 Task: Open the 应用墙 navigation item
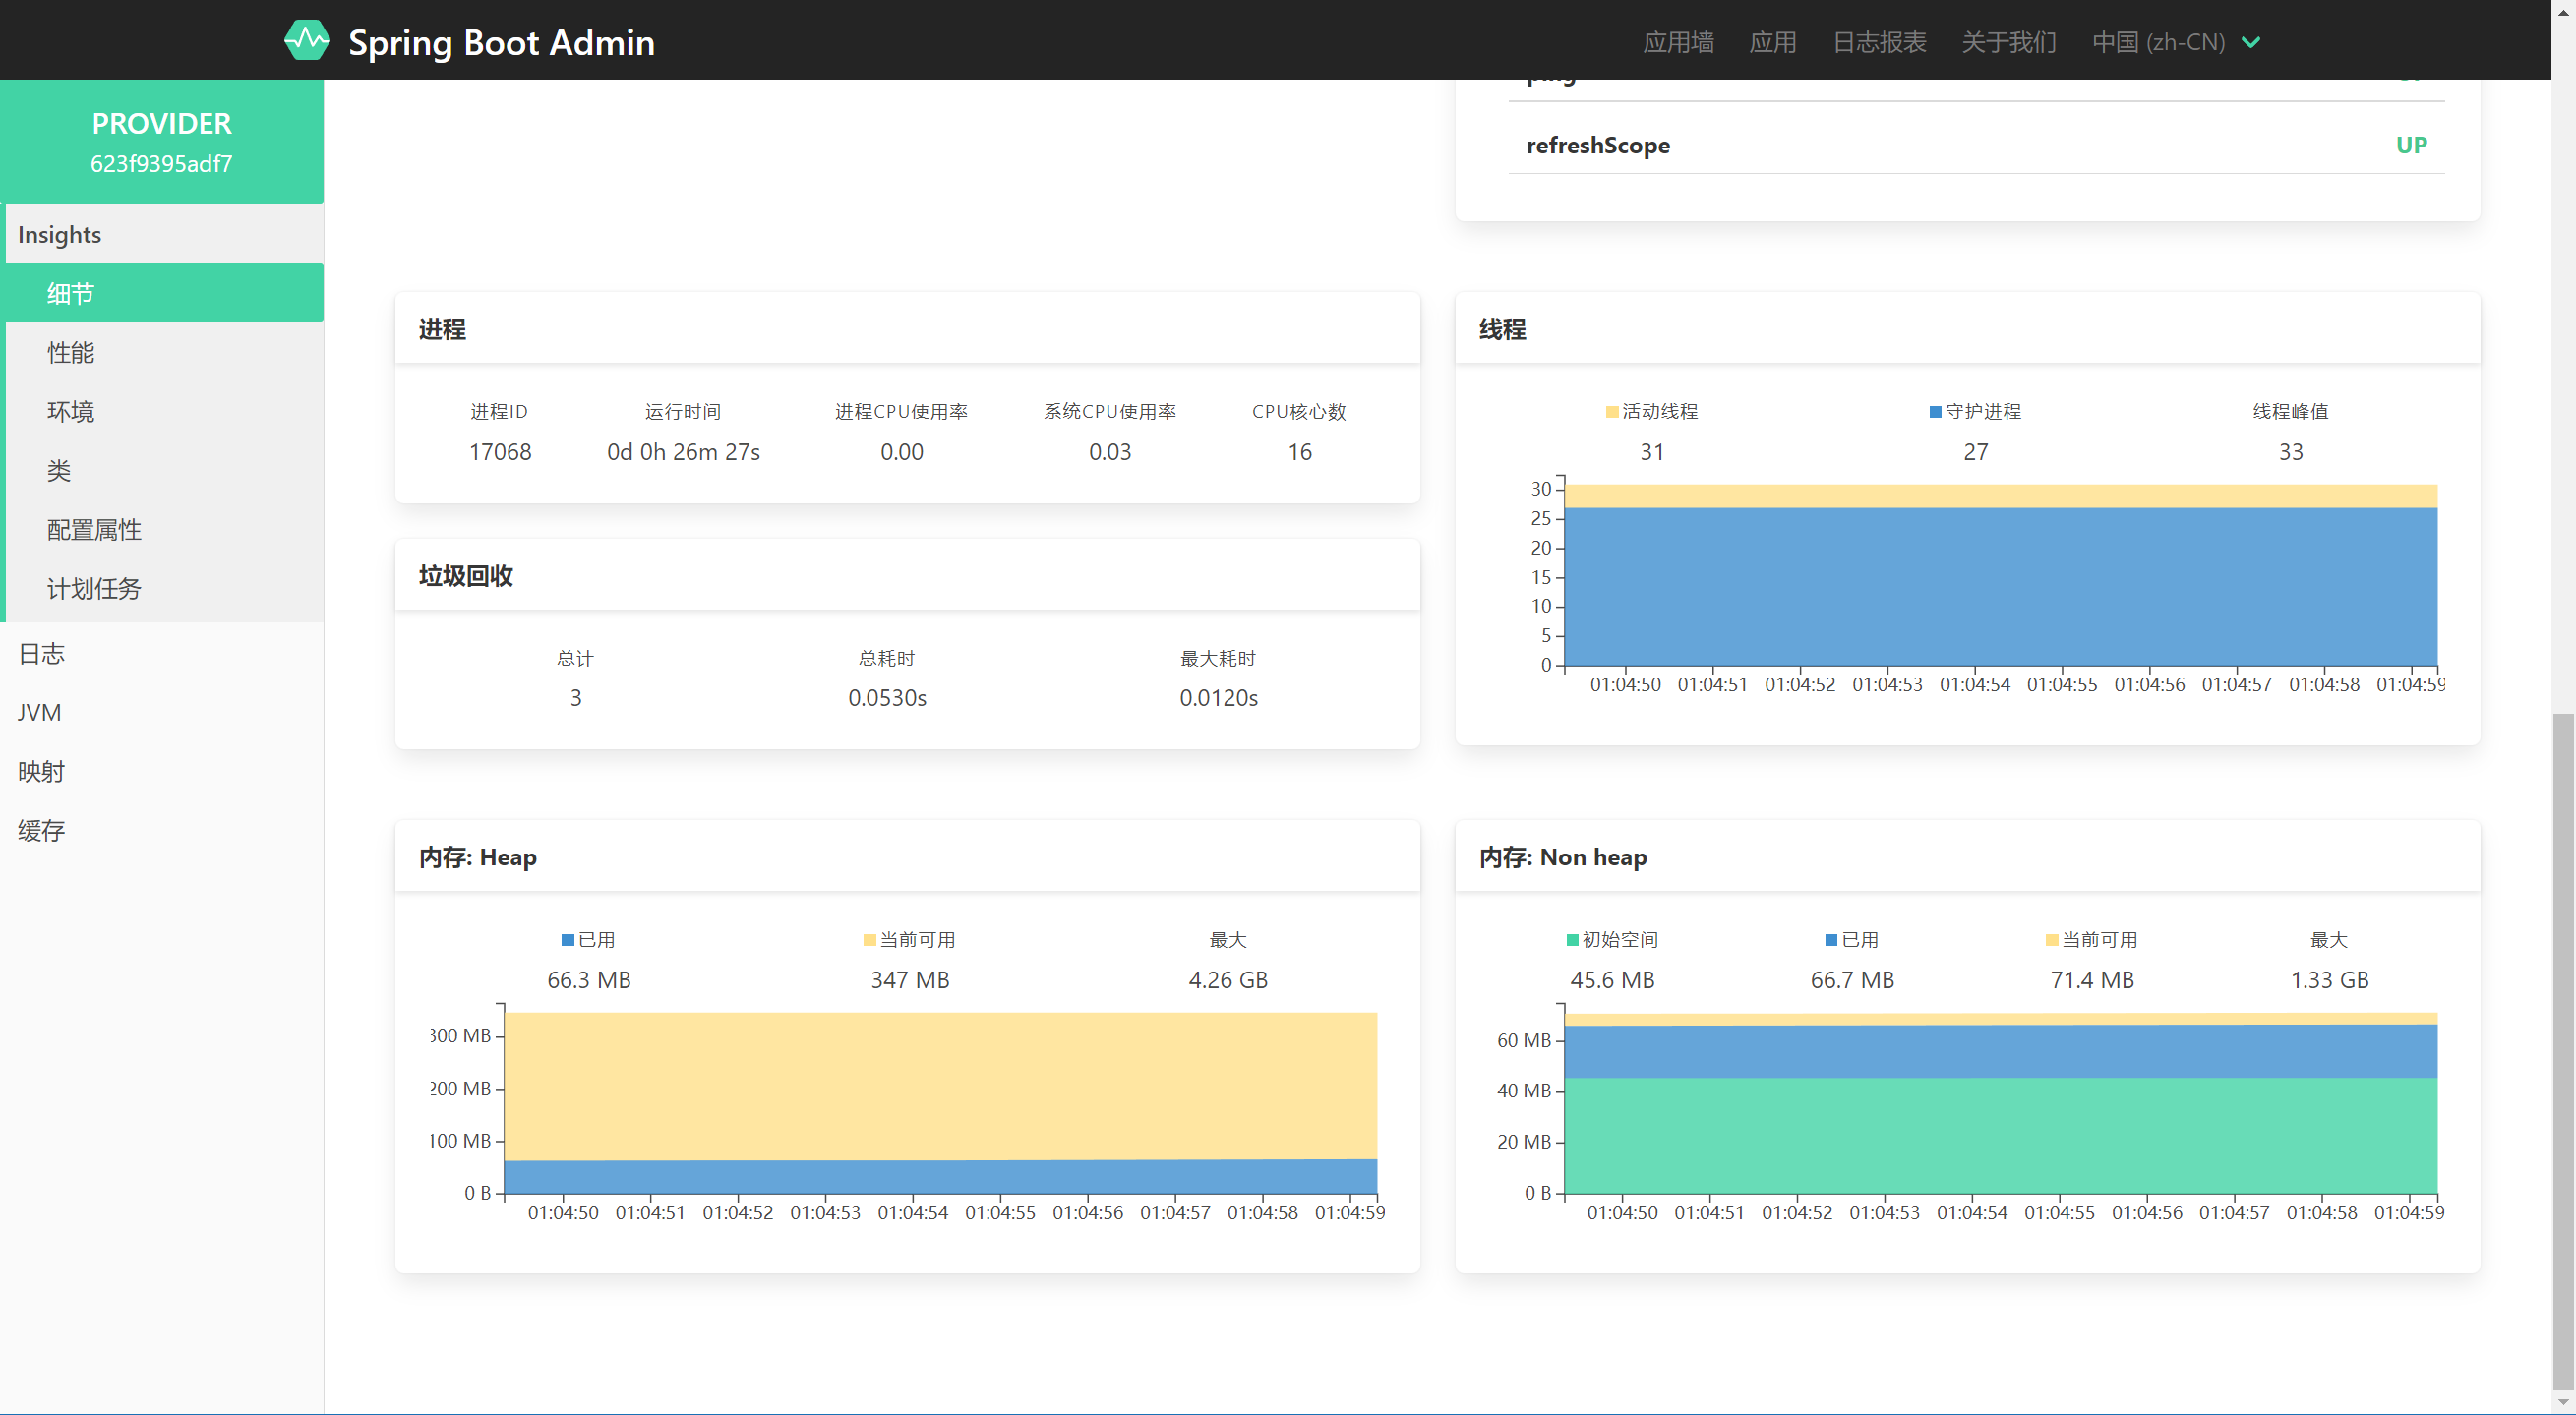pos(1677,42)
